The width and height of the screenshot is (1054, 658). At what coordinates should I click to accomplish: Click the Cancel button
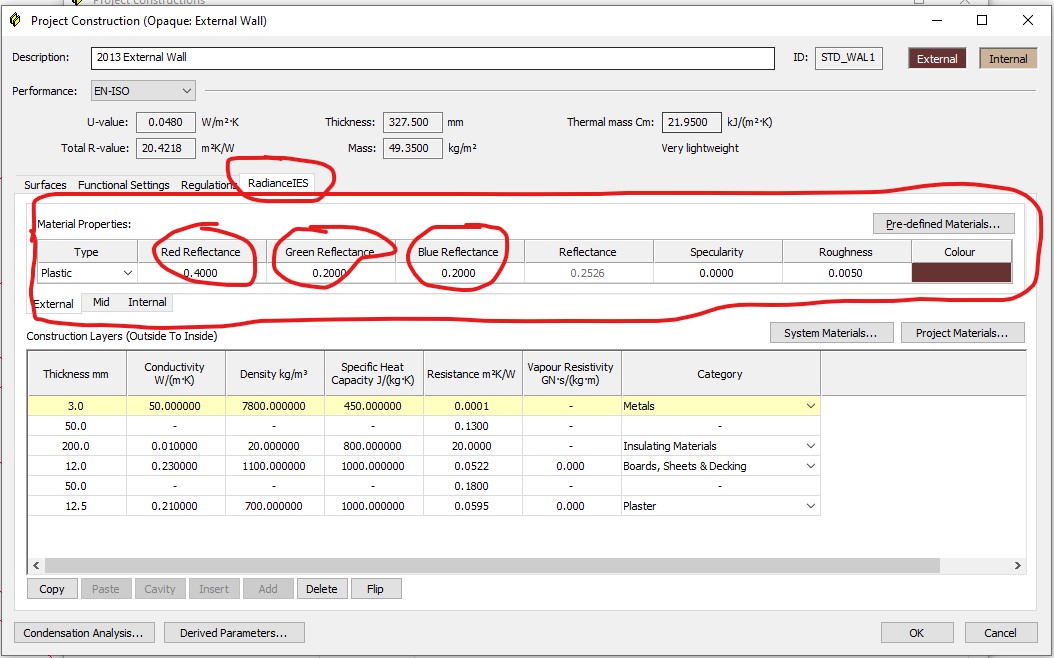(x=1000, y=632)
